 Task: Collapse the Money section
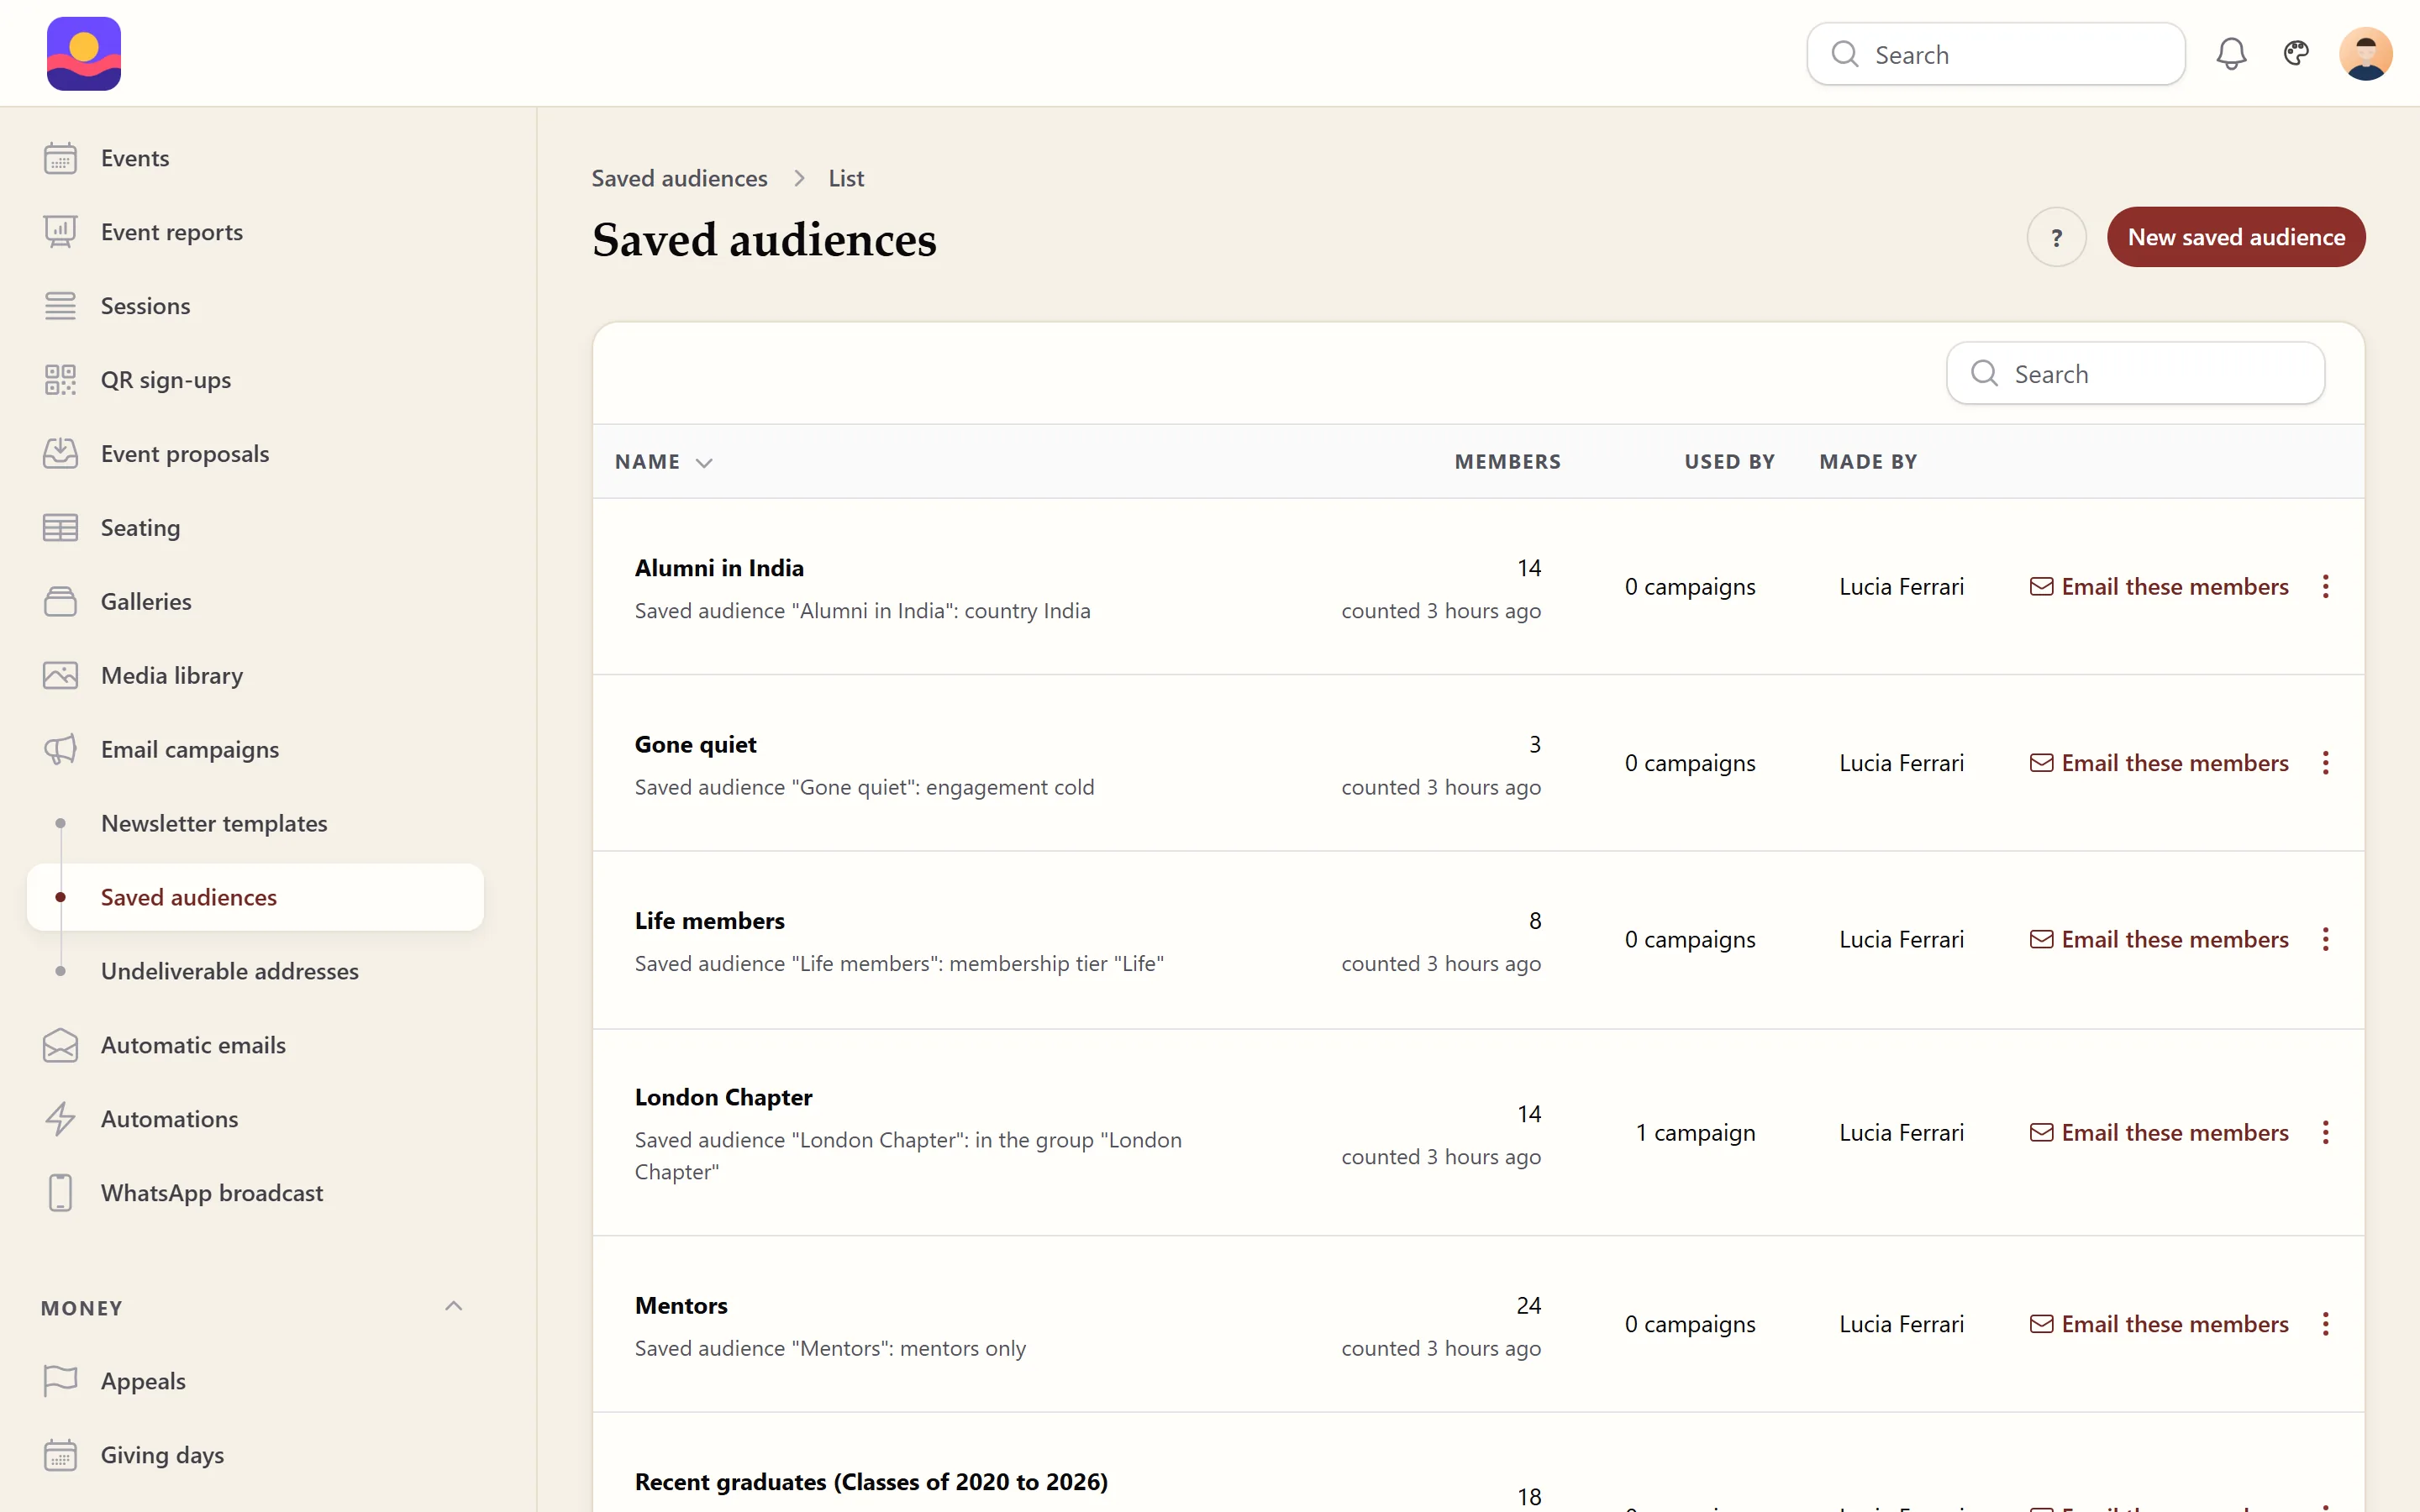tap(453, 1306)
